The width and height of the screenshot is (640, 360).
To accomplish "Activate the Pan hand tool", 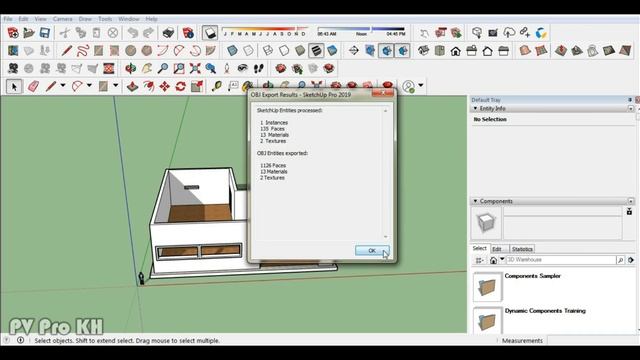I will click(x=147, y=68).
